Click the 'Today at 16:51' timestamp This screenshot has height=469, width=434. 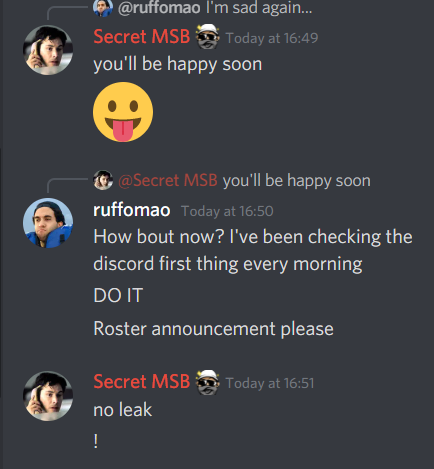coord(270,383)
